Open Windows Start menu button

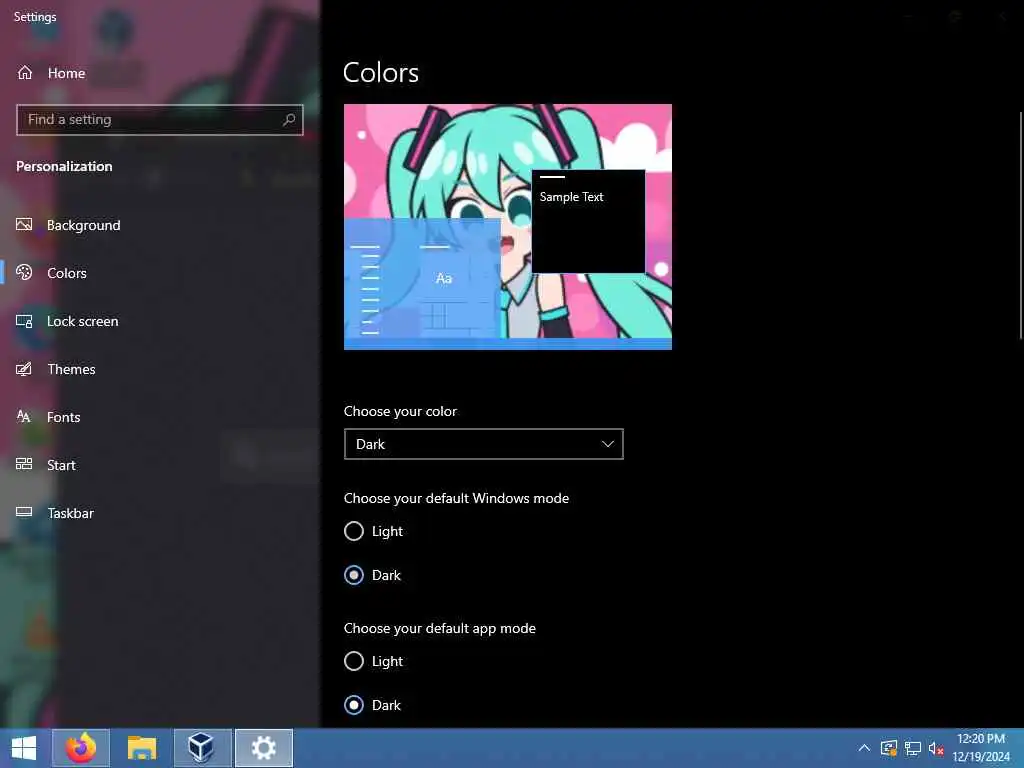24,748
